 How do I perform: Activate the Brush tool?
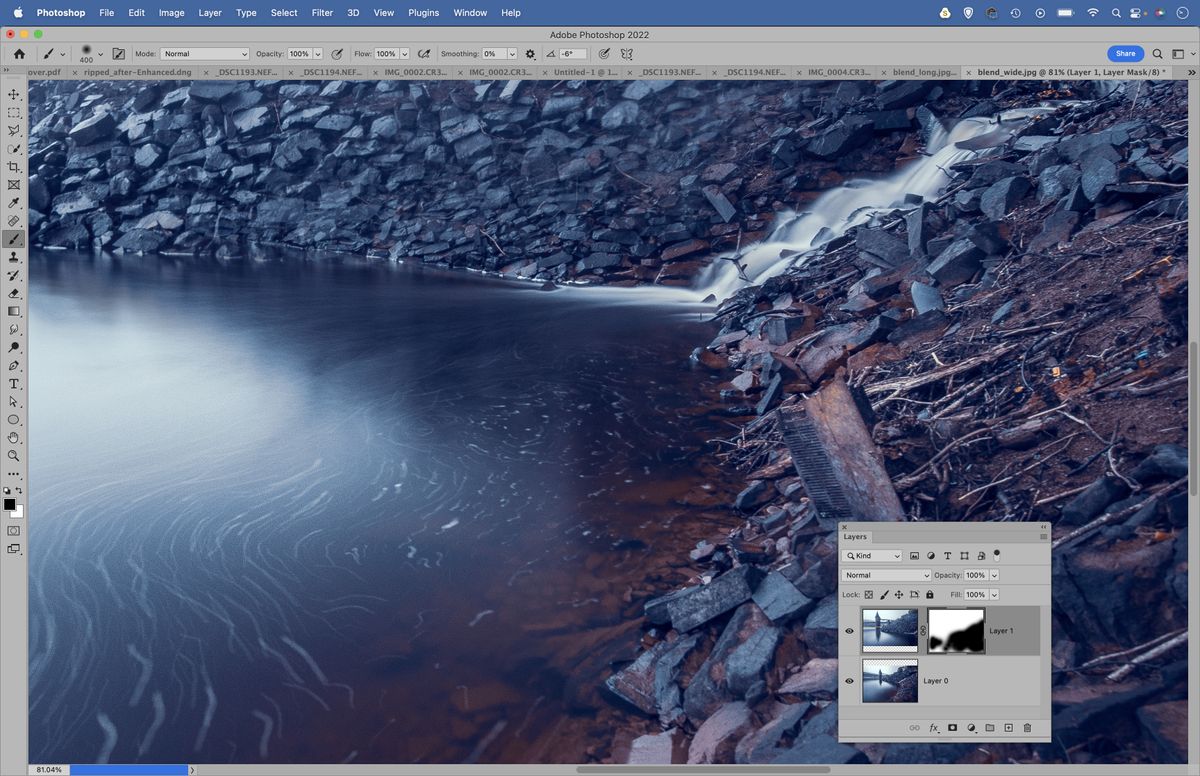14,238
